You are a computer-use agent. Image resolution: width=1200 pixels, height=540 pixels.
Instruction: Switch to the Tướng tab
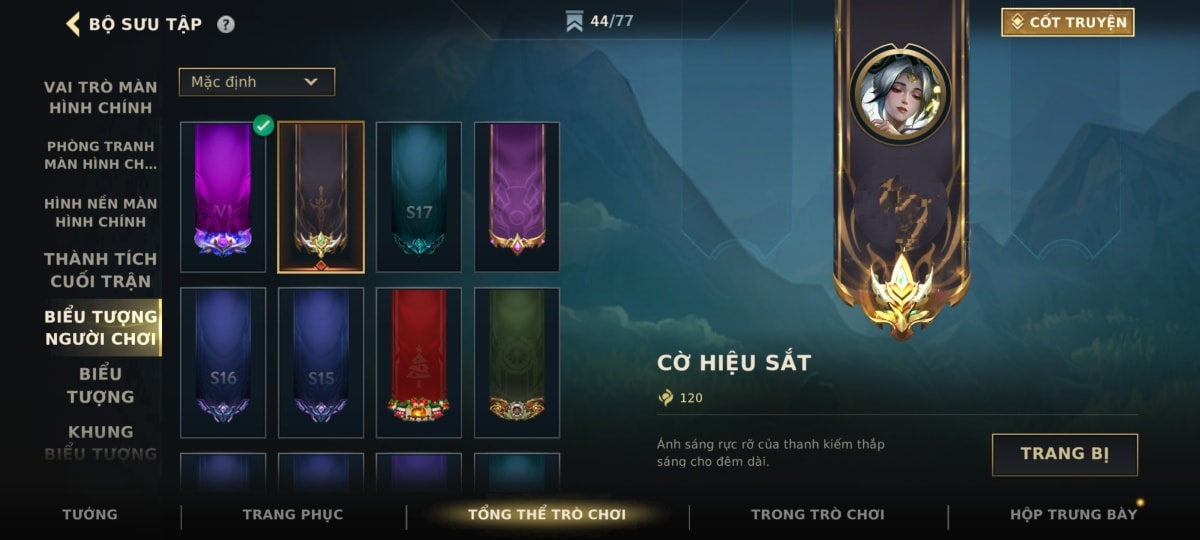(90, 514)
